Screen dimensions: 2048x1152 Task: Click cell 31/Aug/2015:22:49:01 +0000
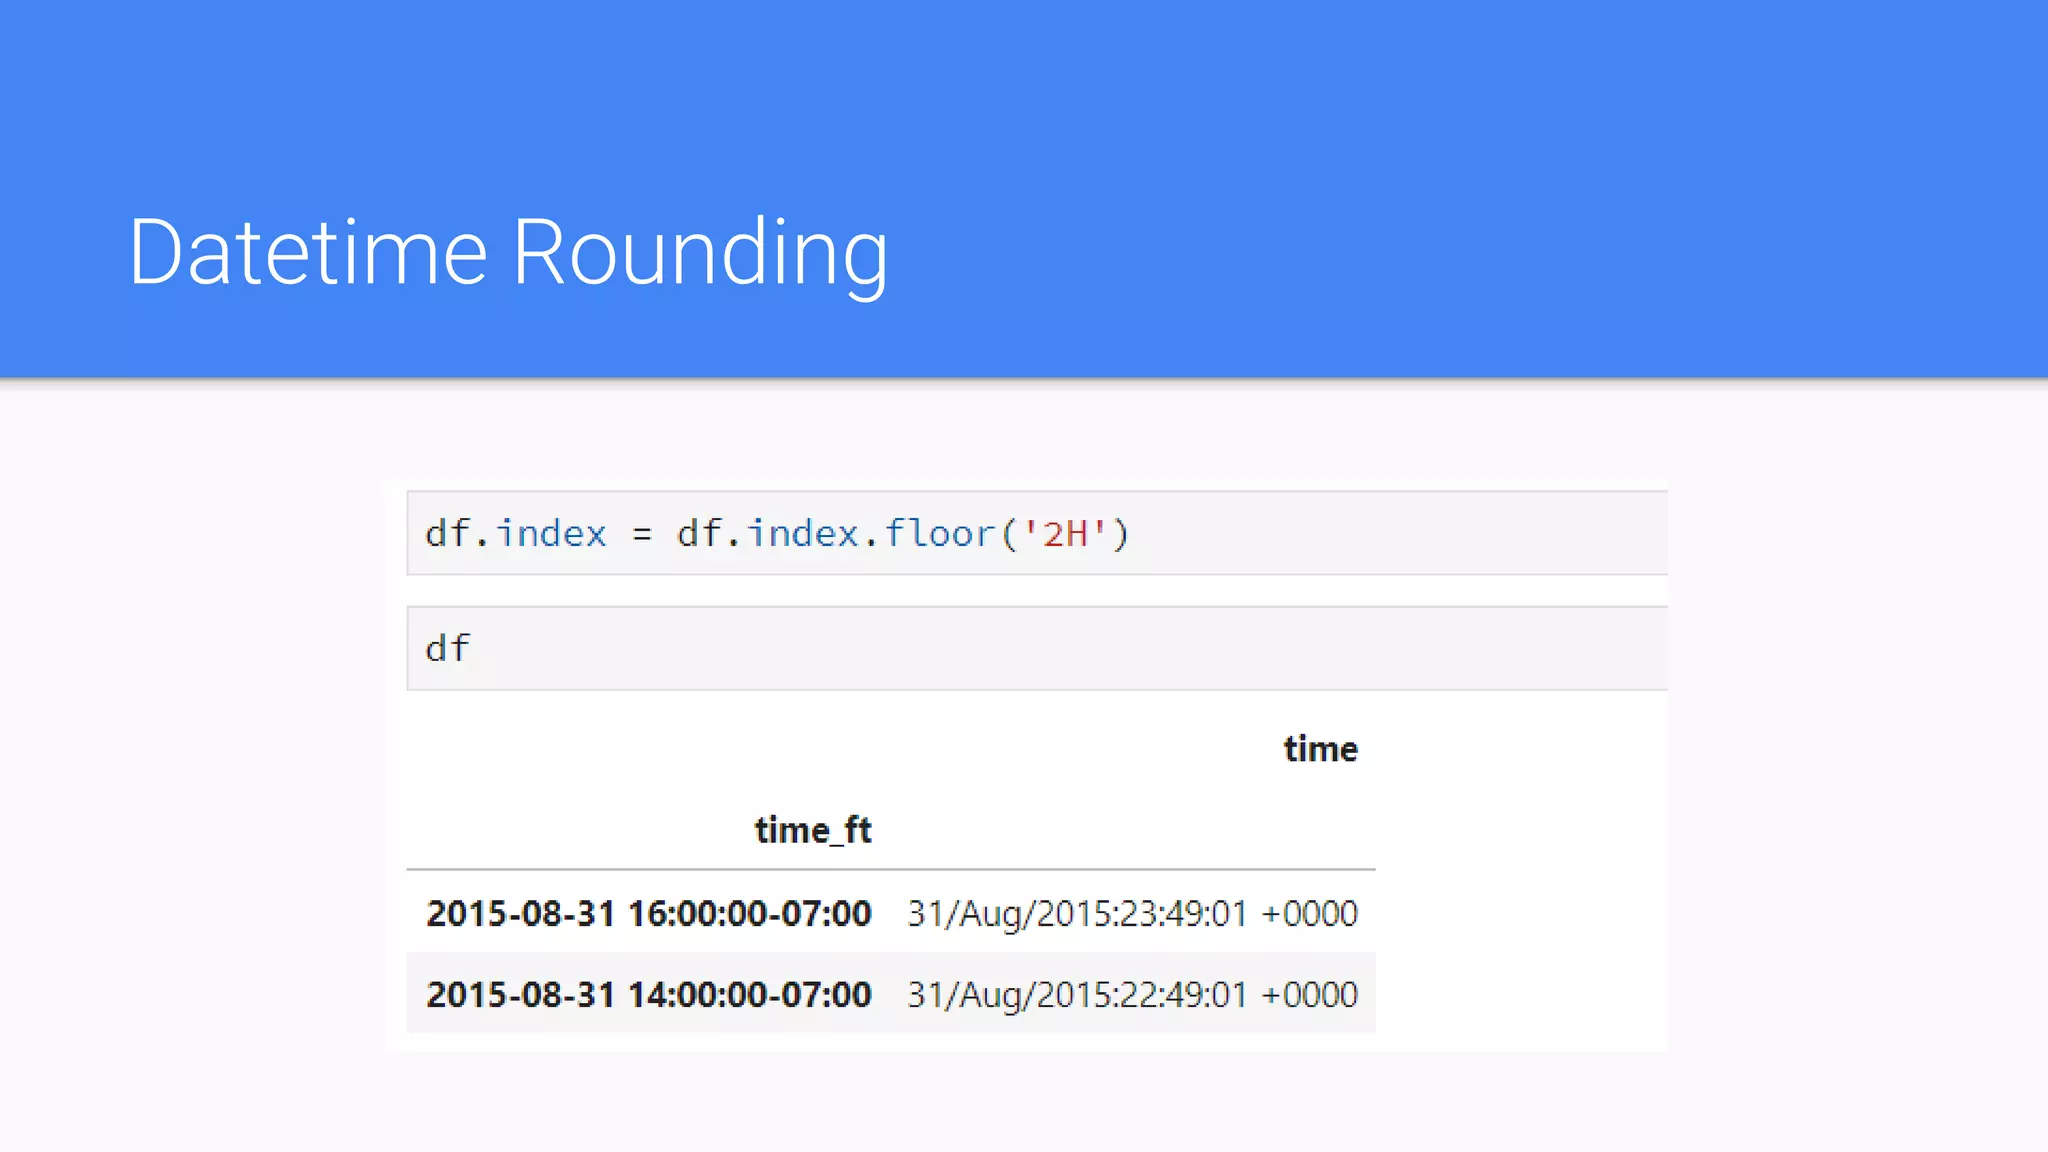(1132, 995)
